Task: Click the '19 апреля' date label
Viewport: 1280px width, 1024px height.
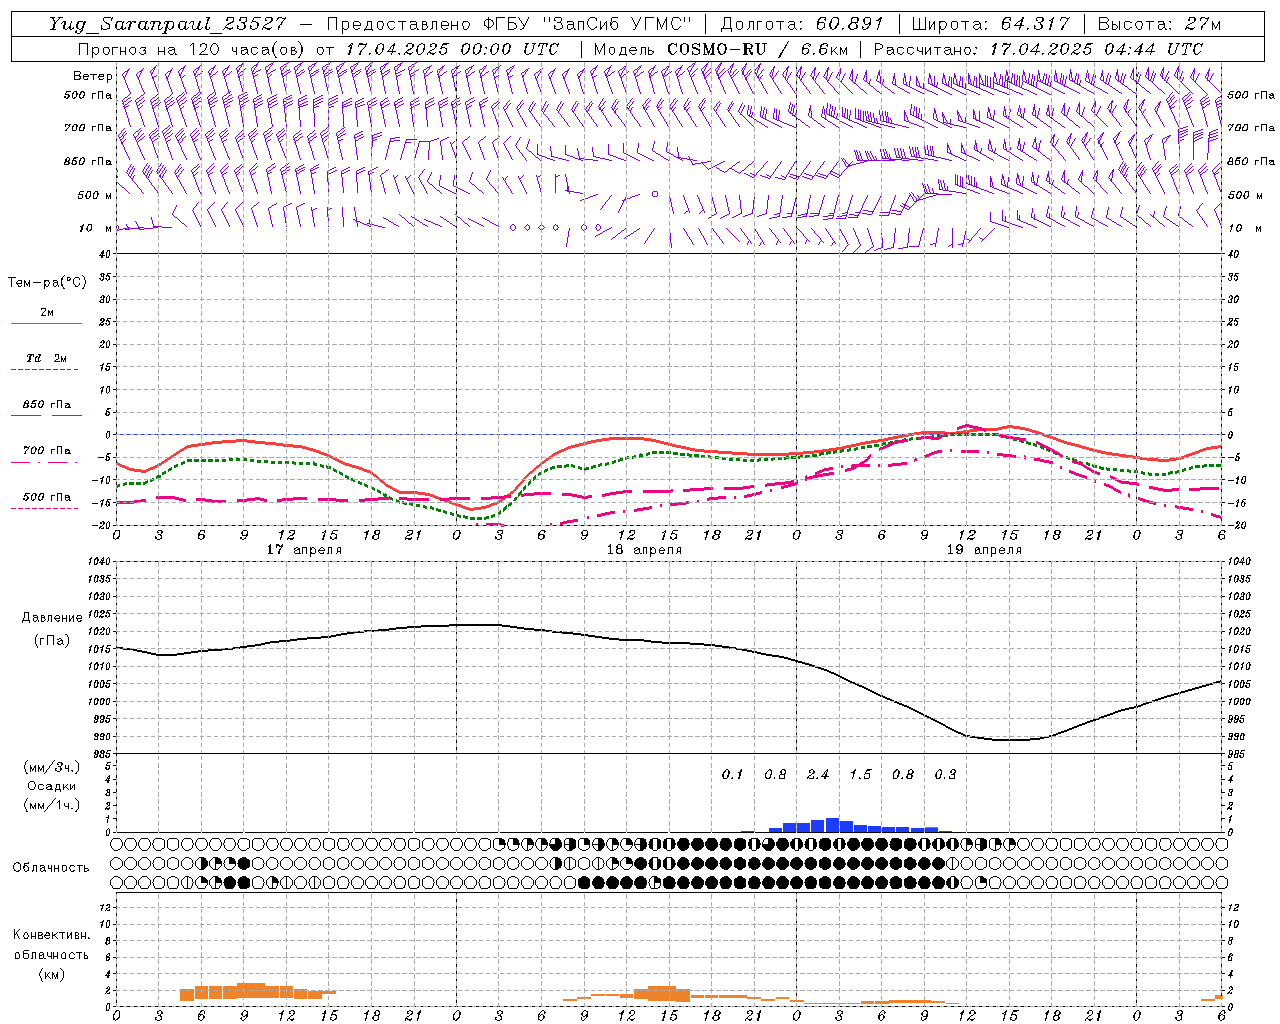Action: click(984, 550)
